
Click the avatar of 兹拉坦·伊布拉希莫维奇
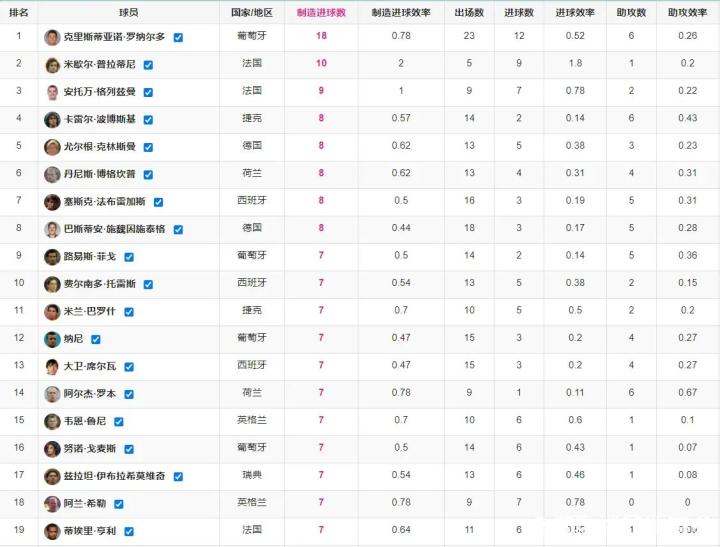point(52,476)
